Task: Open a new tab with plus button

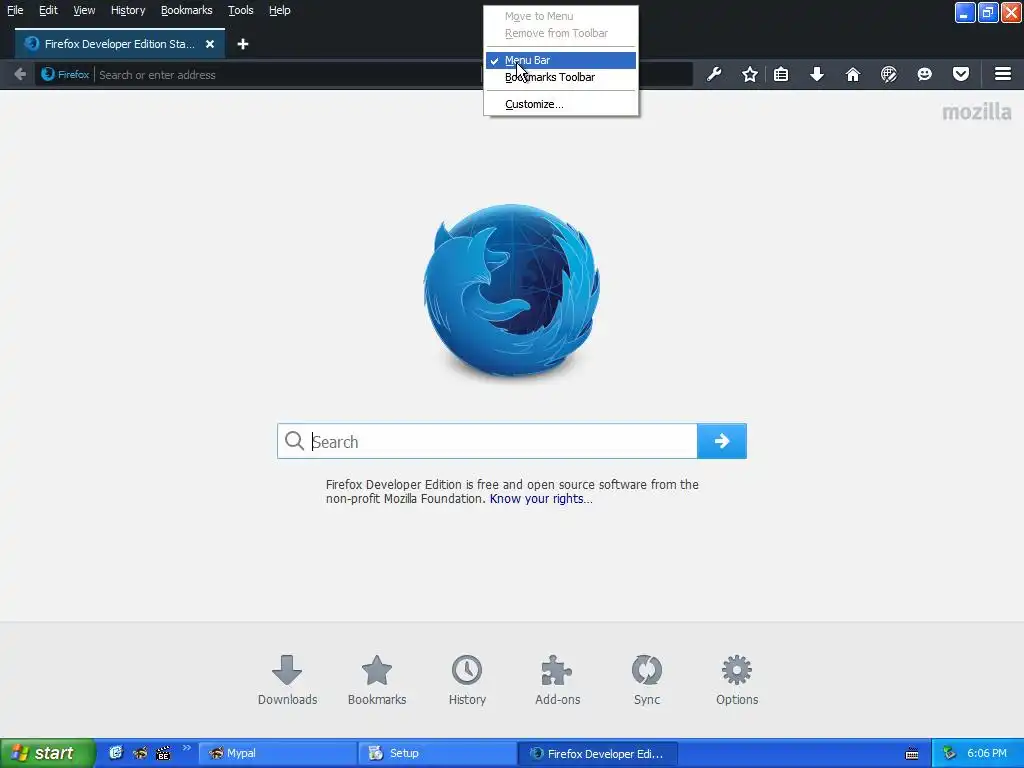Action: pos(243,44)
